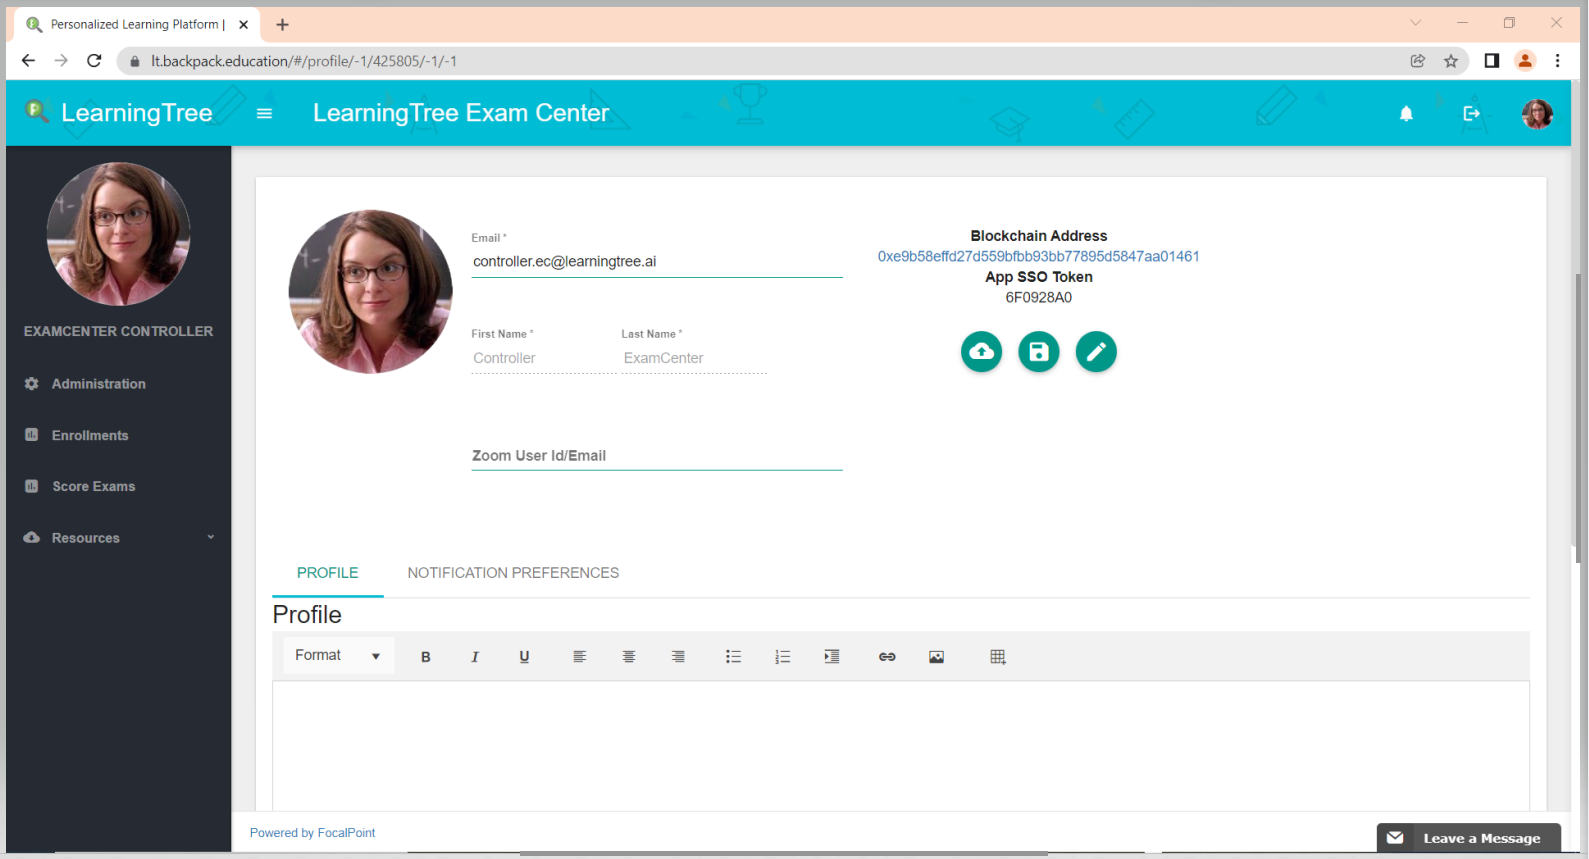
Task: Switch to Notification Preferences tab
Action: (x=513, y=573)
